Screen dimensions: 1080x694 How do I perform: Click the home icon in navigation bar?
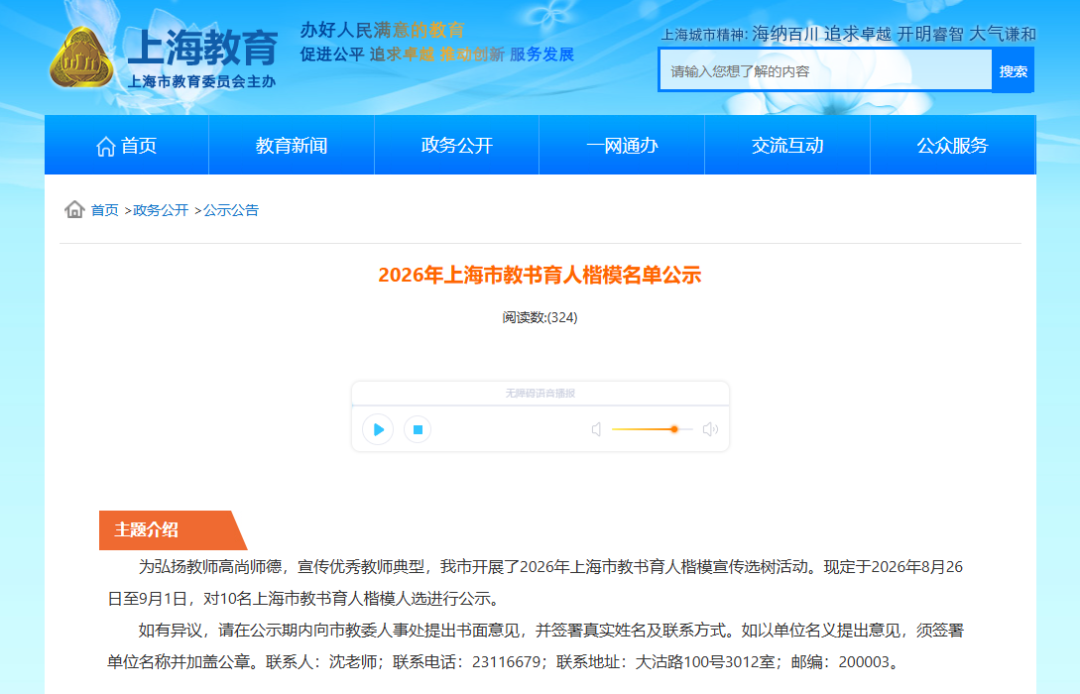(105, 146)
